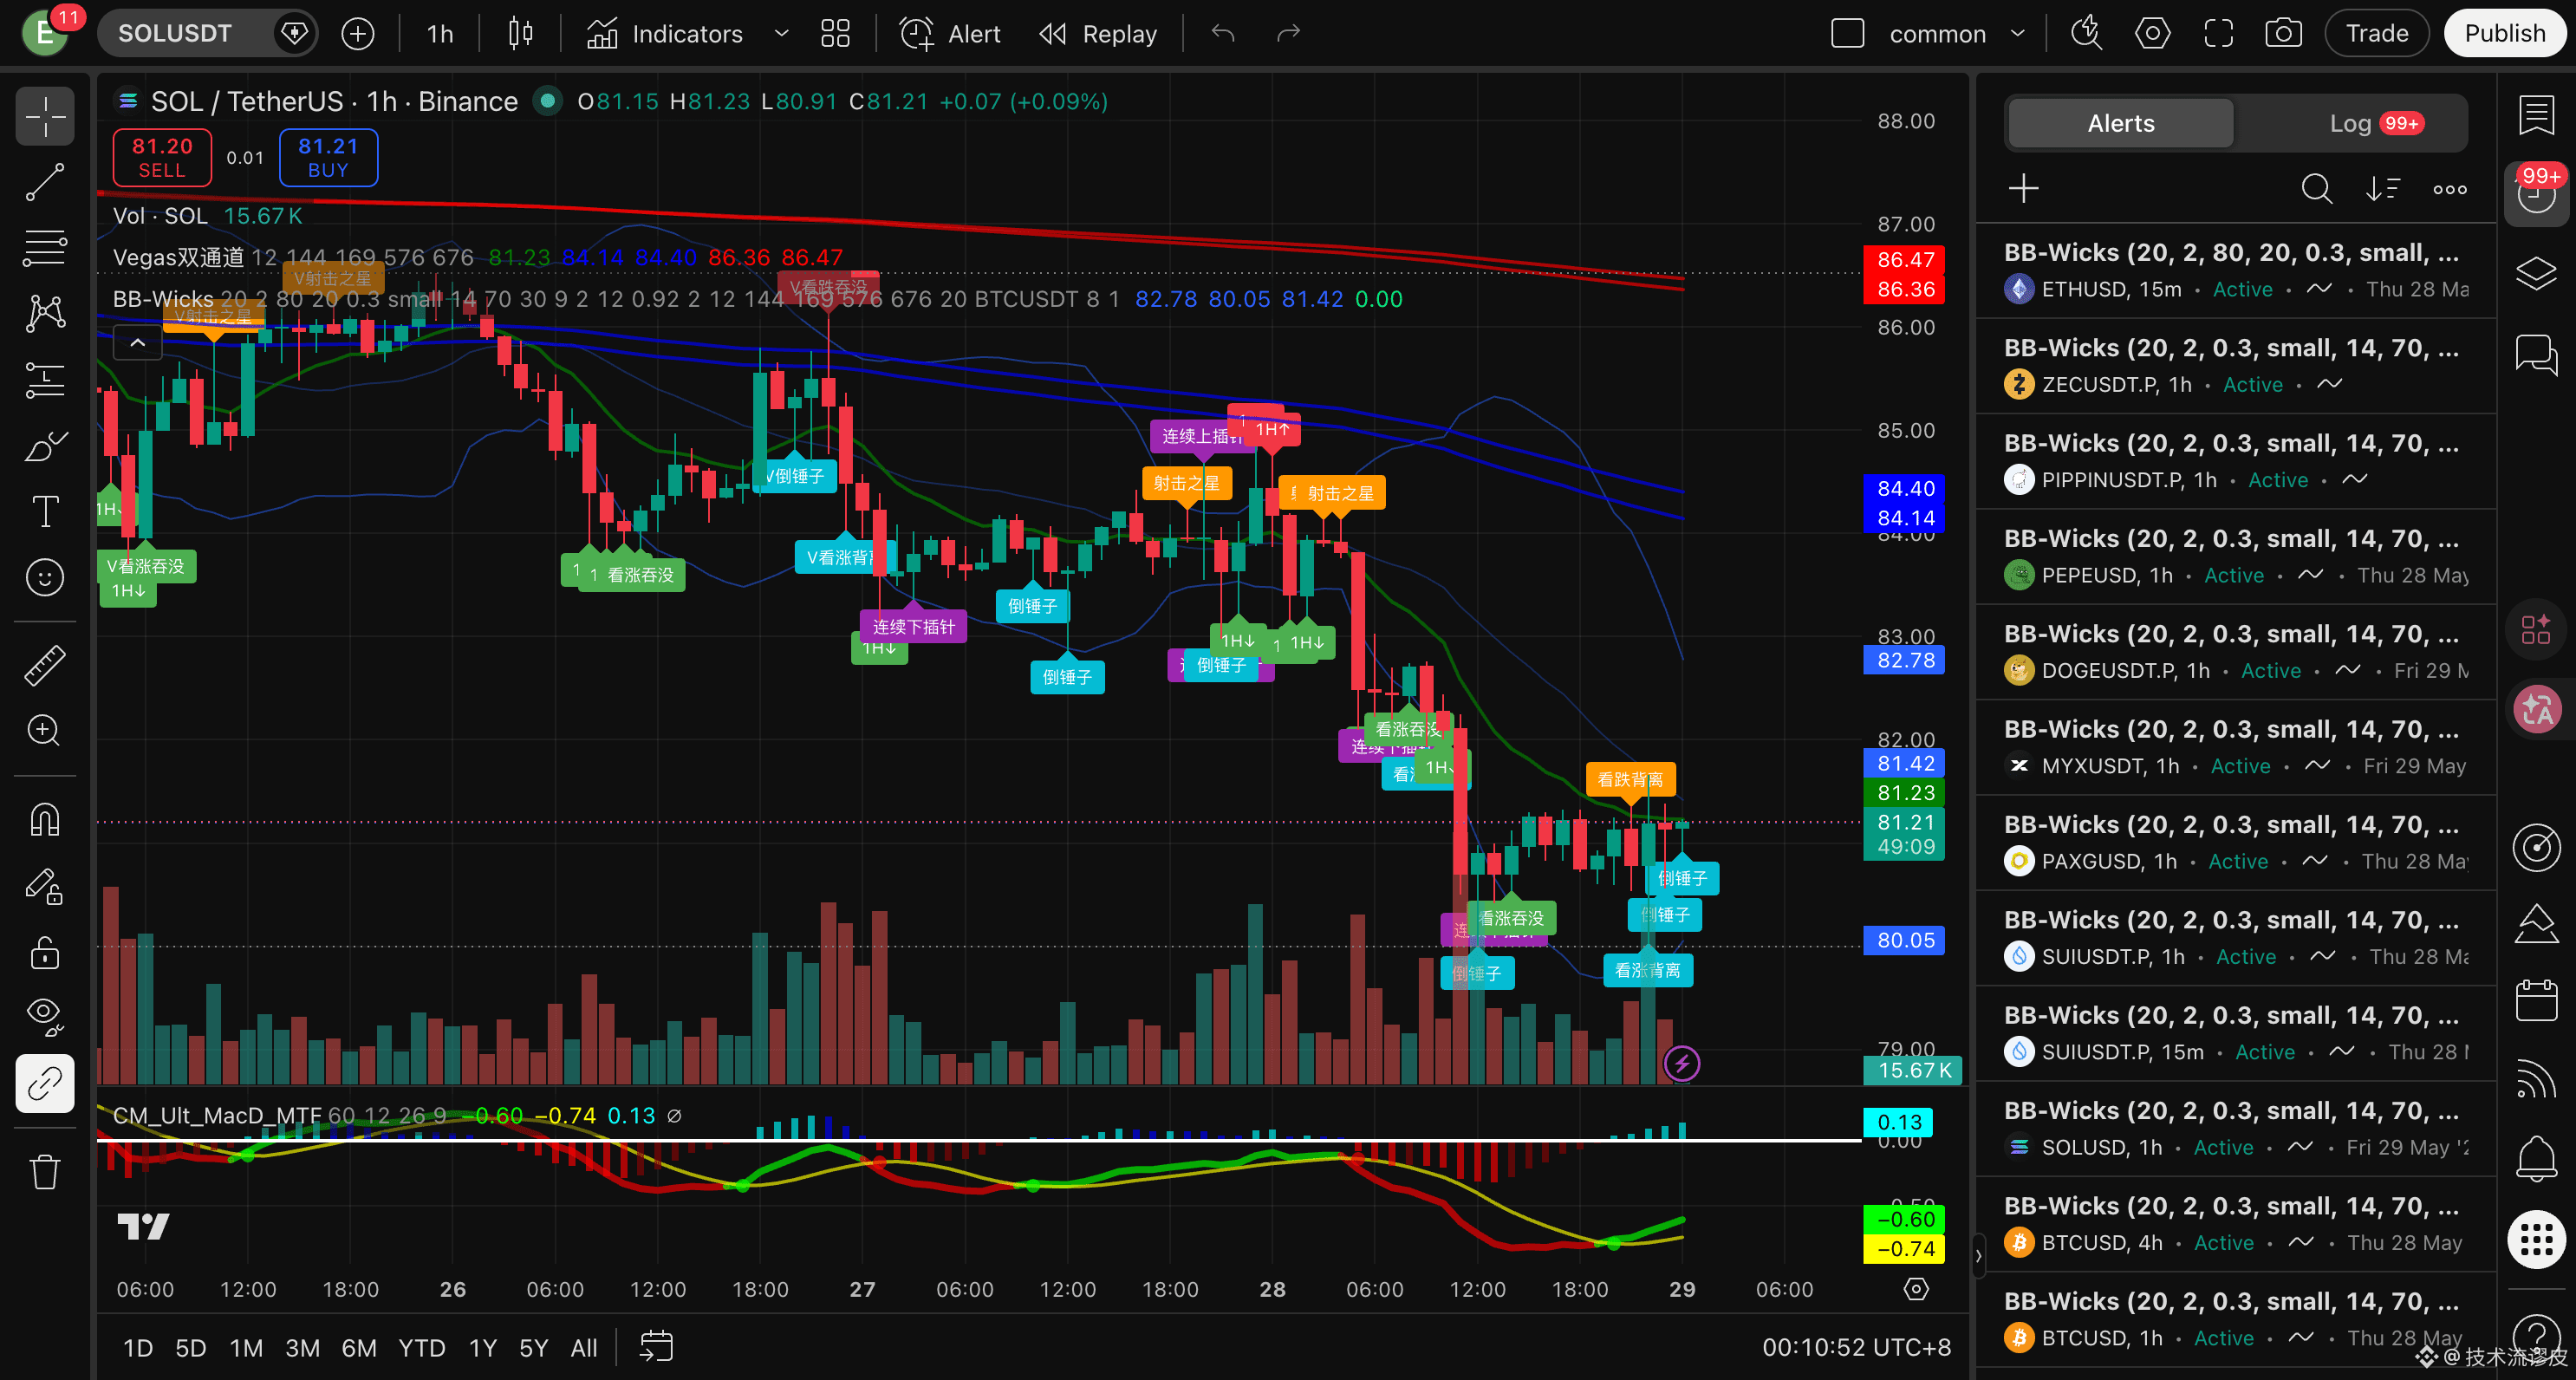Open the alerts sort order menu
This screenshot has width=2576, height=1380.
(x=2383, y=188)
